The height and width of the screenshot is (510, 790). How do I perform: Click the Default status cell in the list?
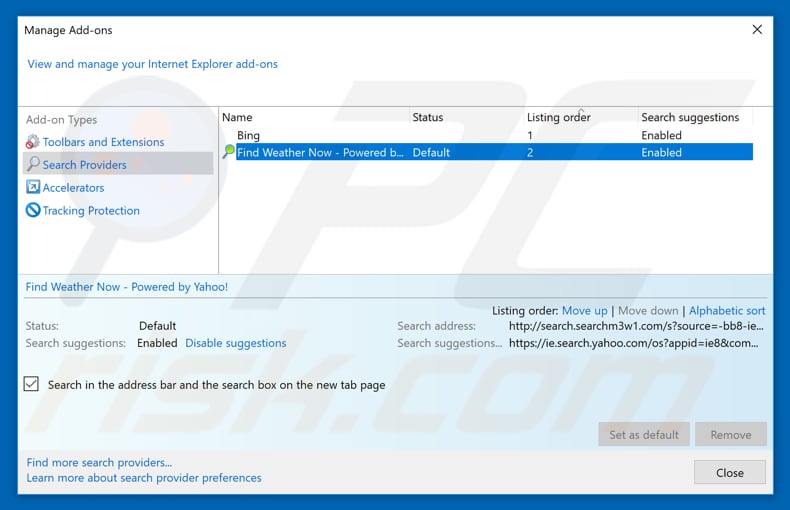point(431,152)
